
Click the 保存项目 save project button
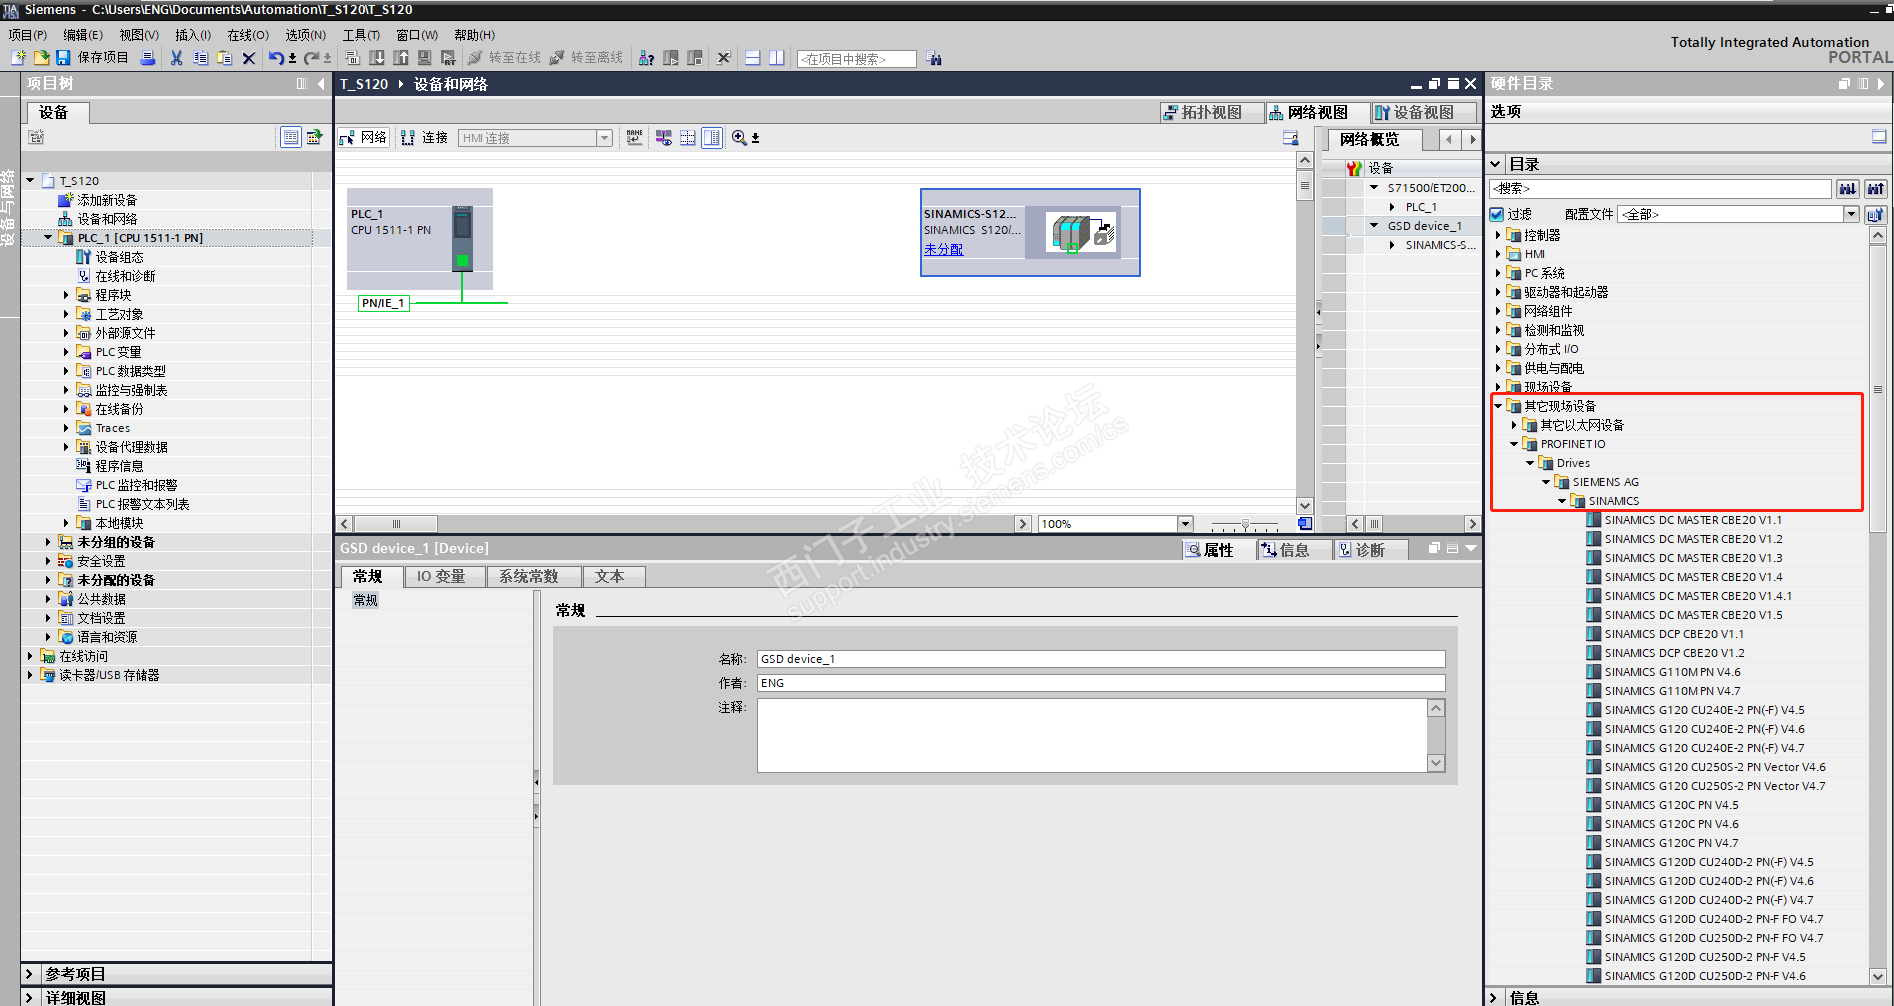92,58
